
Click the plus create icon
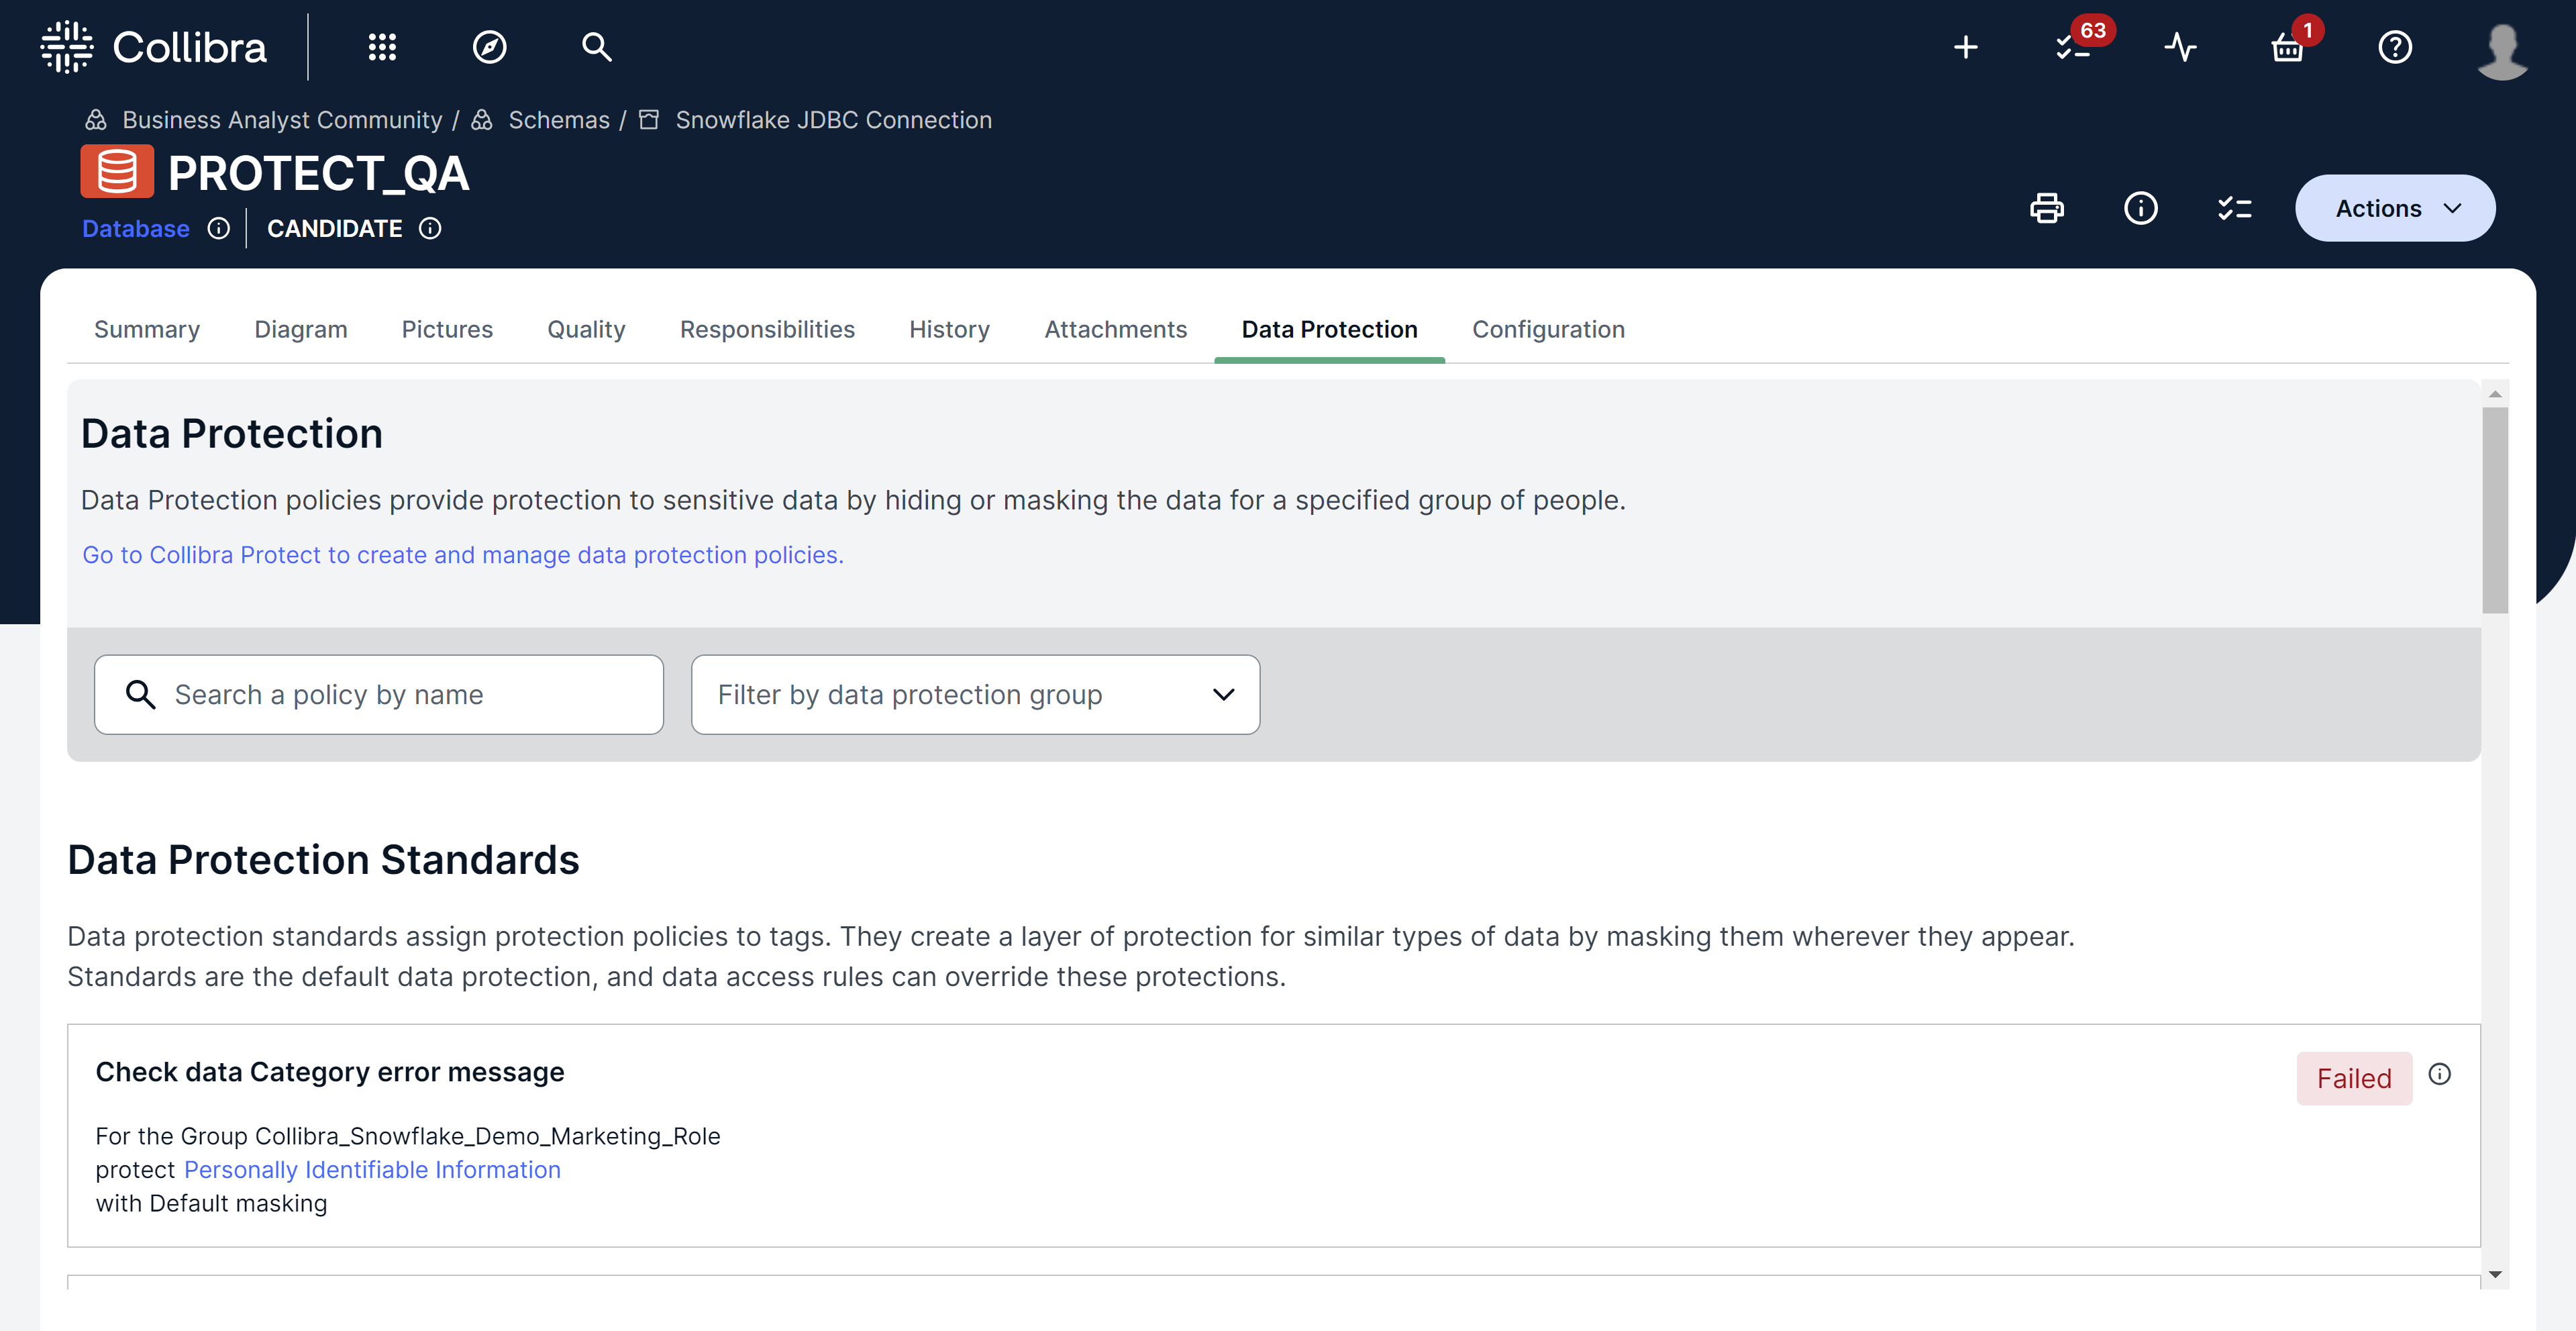pyautogui.click(x=1966, y=47)
